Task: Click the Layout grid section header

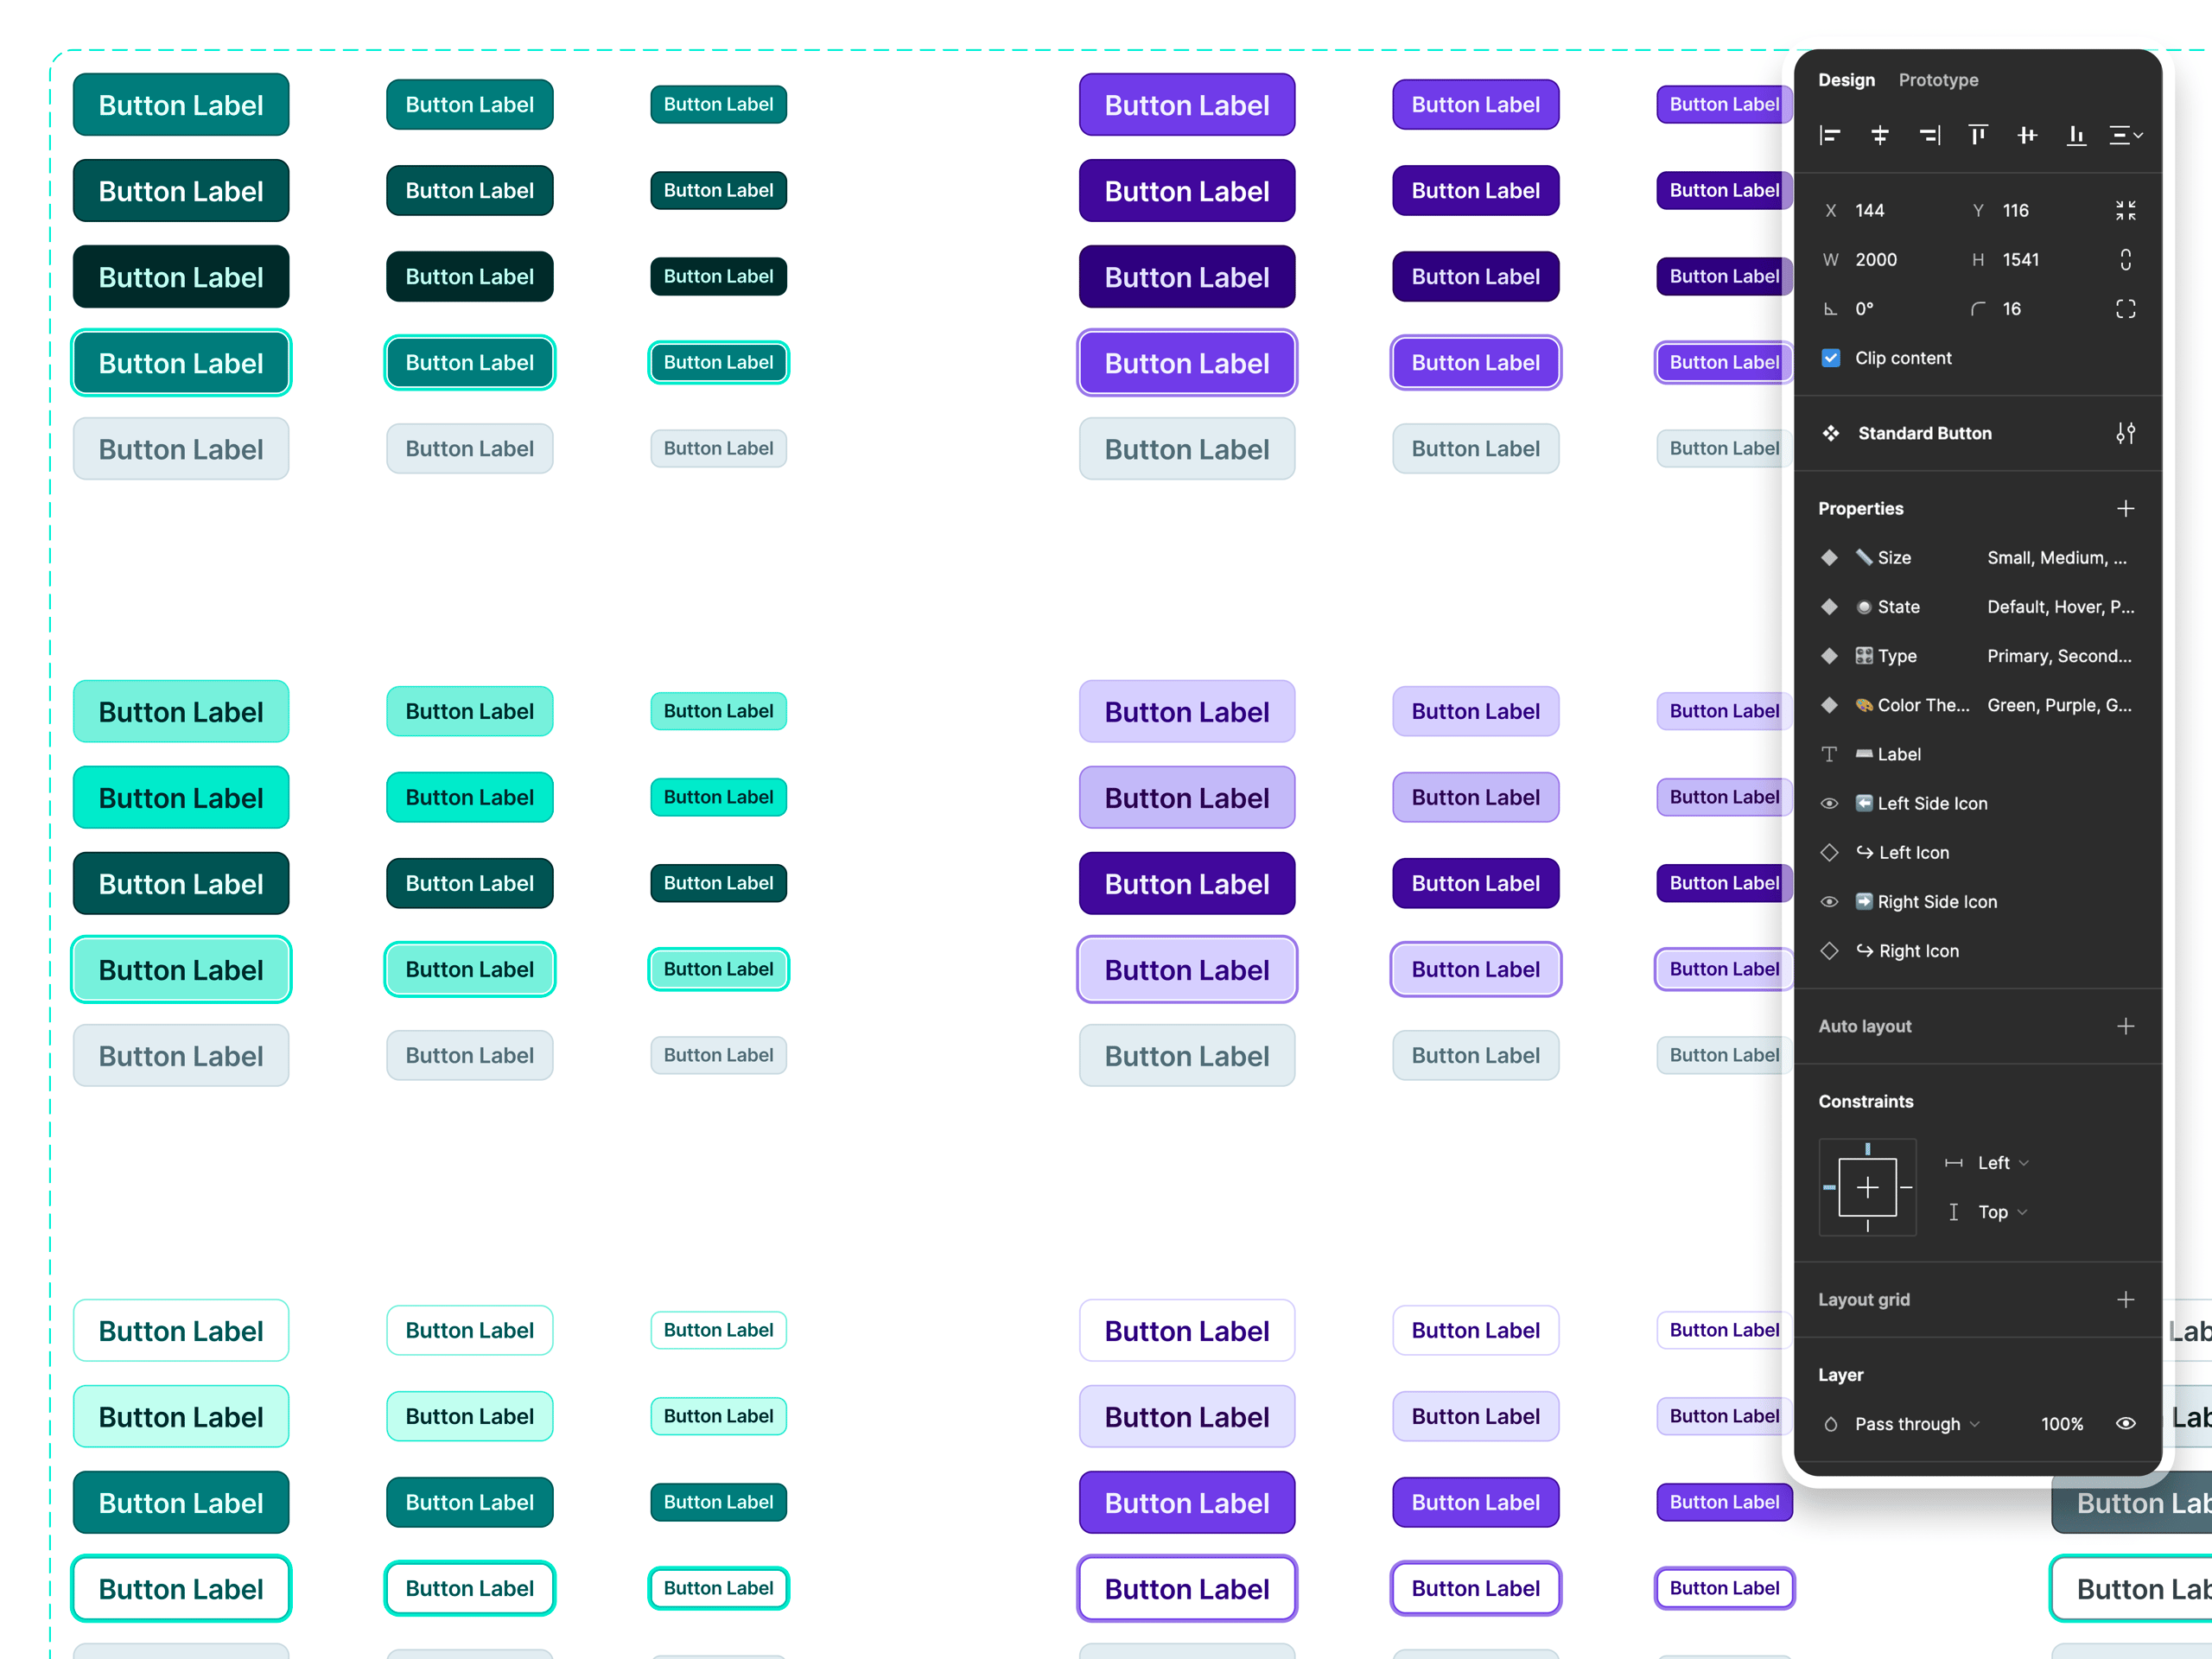Action: (x=1864, y=1299)
